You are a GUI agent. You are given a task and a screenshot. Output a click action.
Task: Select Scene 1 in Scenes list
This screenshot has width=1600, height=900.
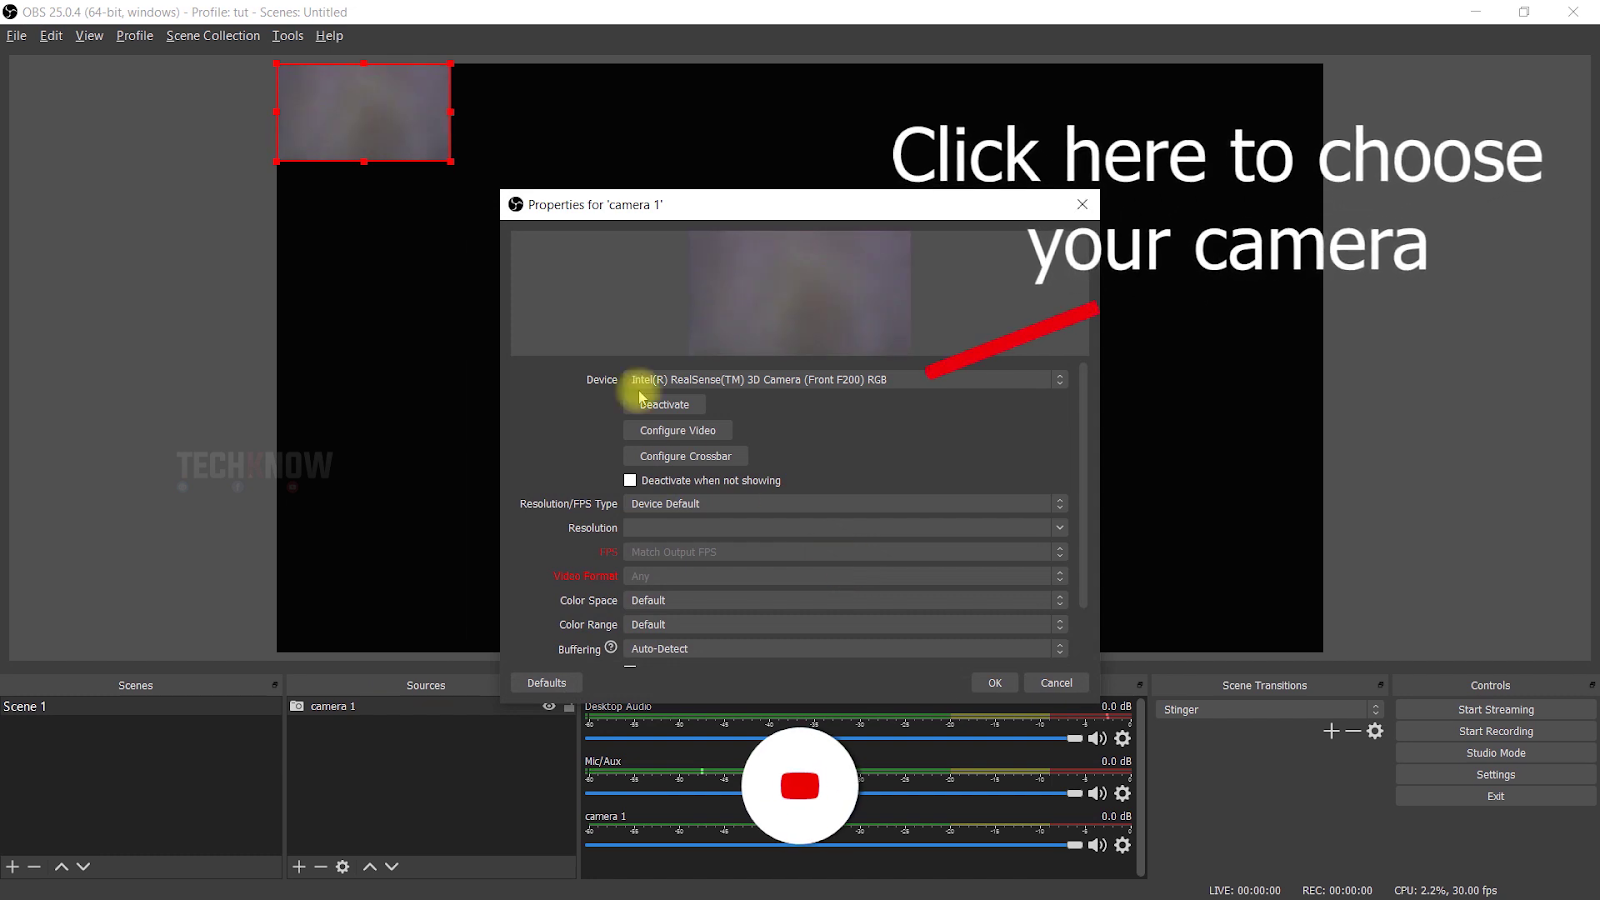pos(141,706)
